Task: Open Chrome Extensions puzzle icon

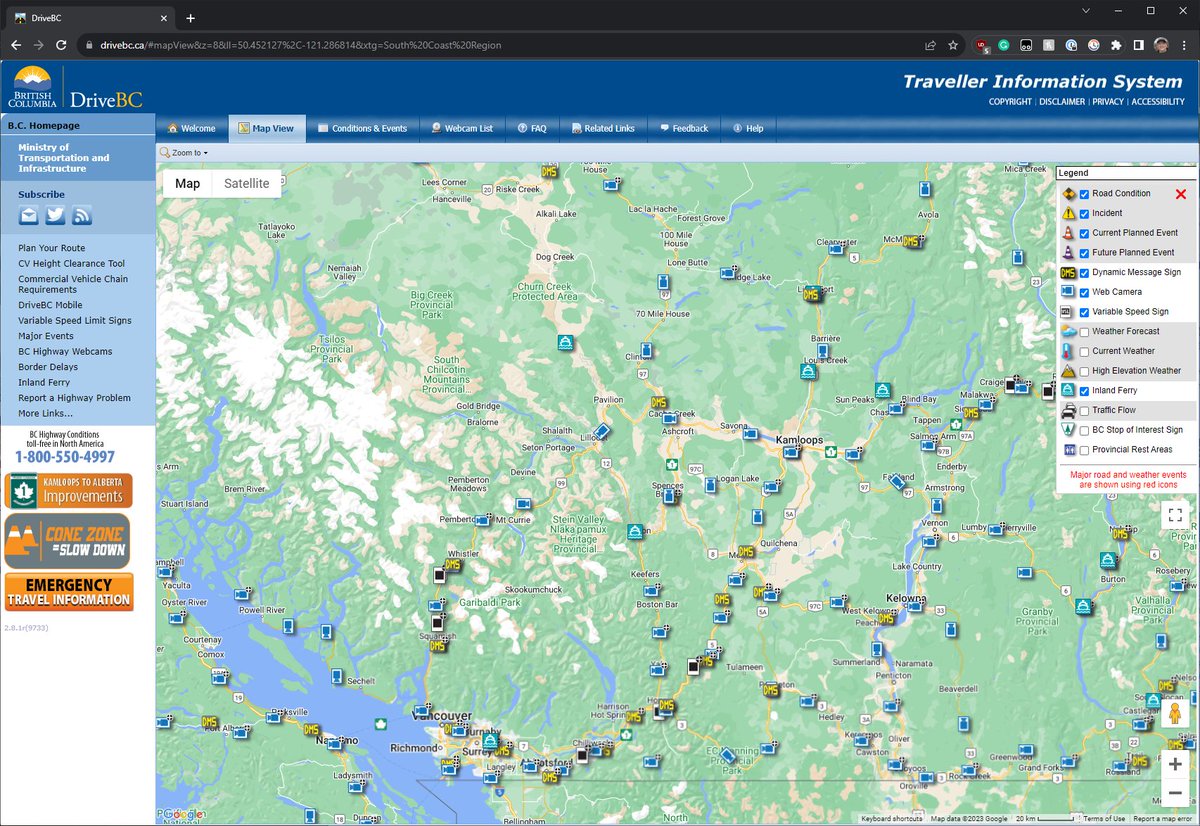Action: [x=1116, y=45]
